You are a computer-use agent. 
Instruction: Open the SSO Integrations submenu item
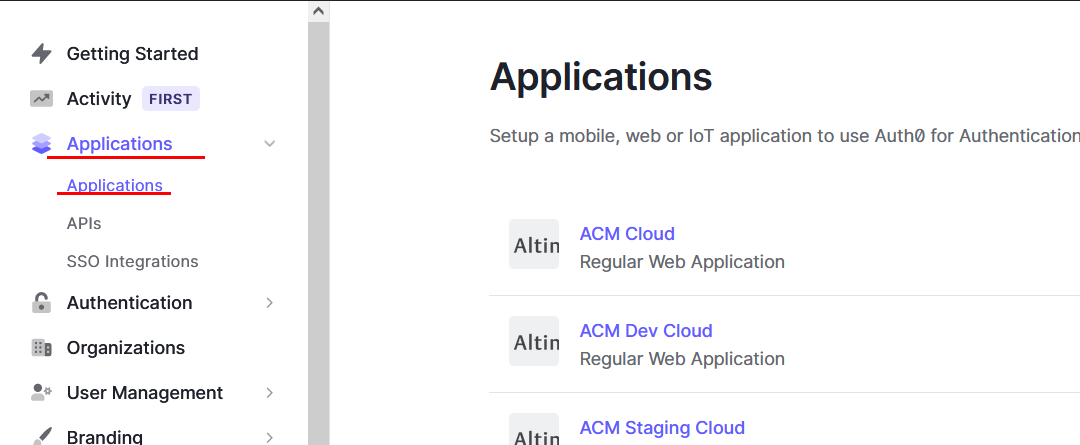click(x=132, y=262)
